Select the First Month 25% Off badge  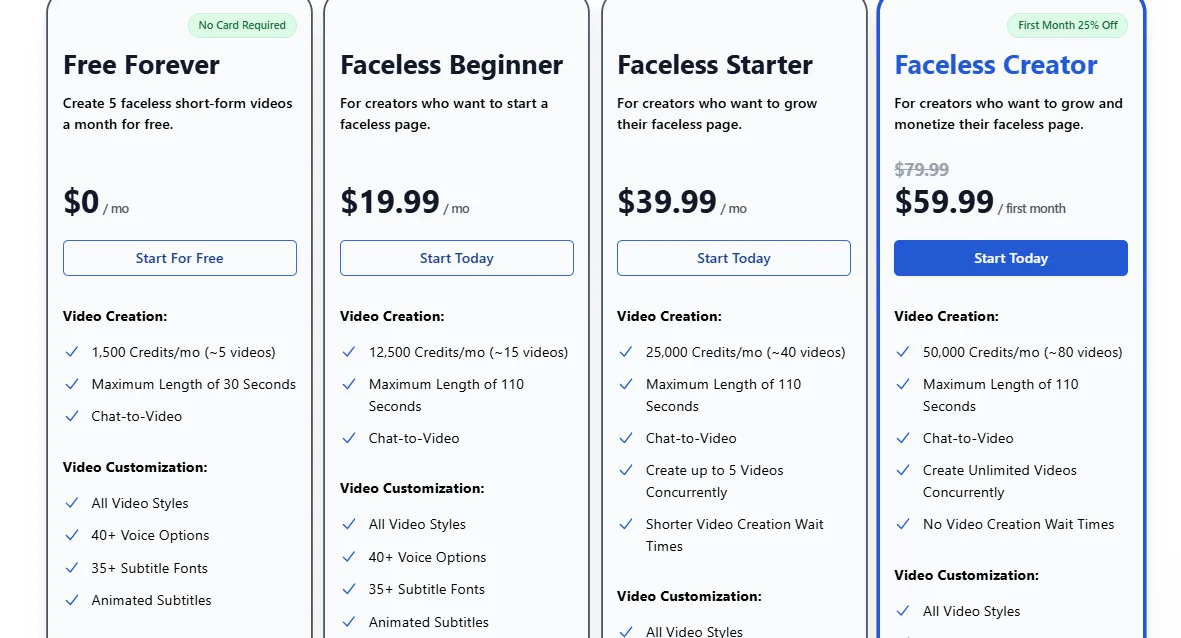coord(1067,25)
